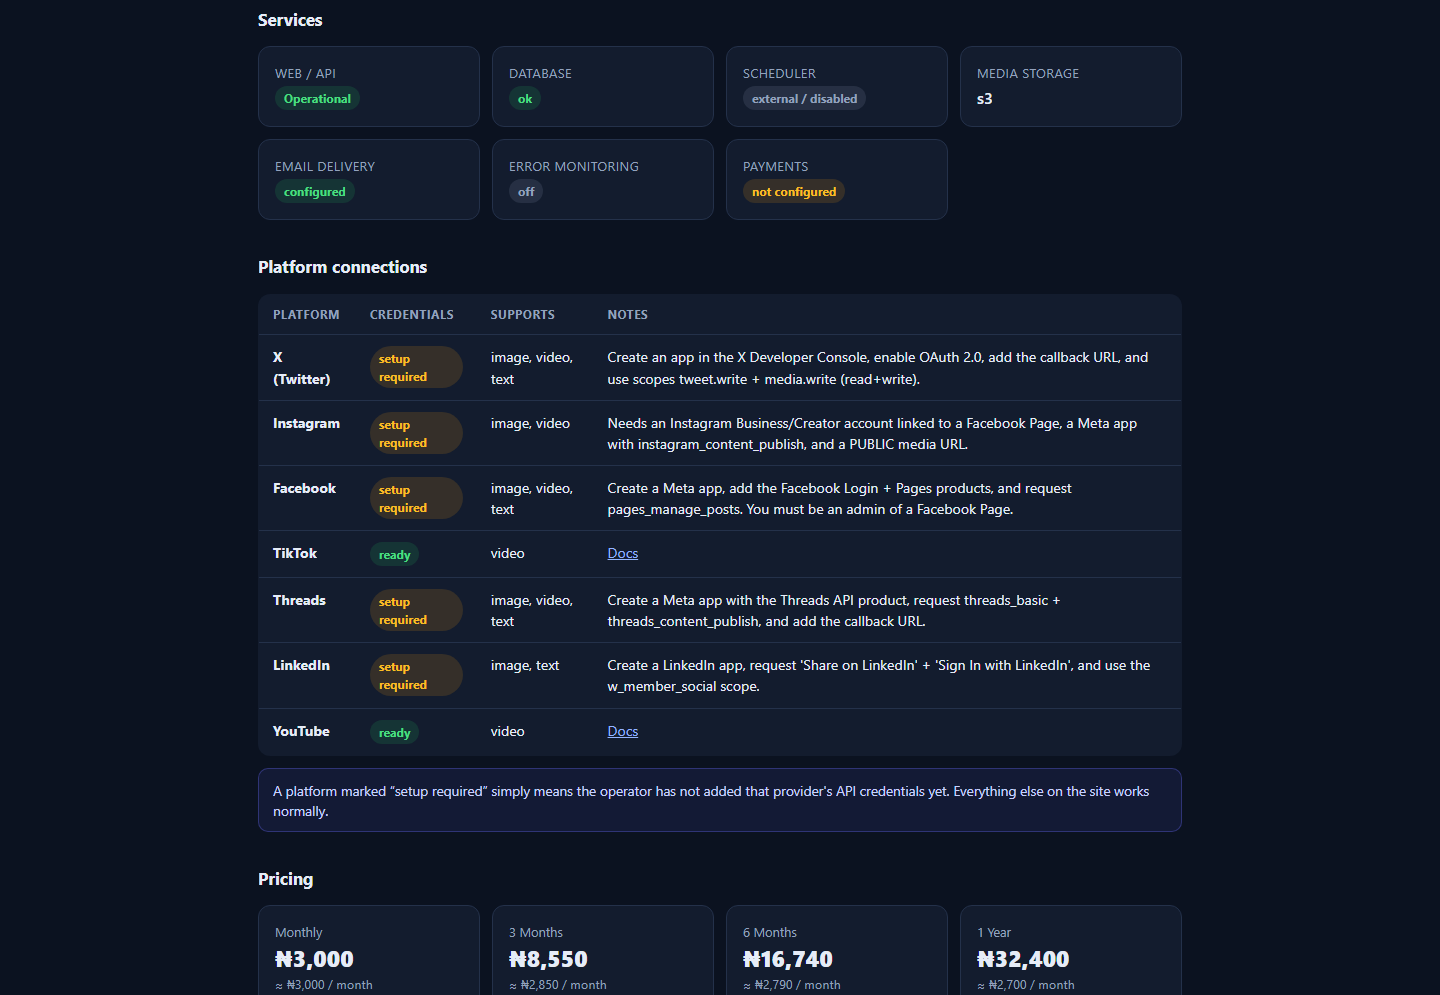The width and height of the screenshot is (1440, 995).
Task: Click the EMAIL DELIVERY service label
Action: pos(325,167)
